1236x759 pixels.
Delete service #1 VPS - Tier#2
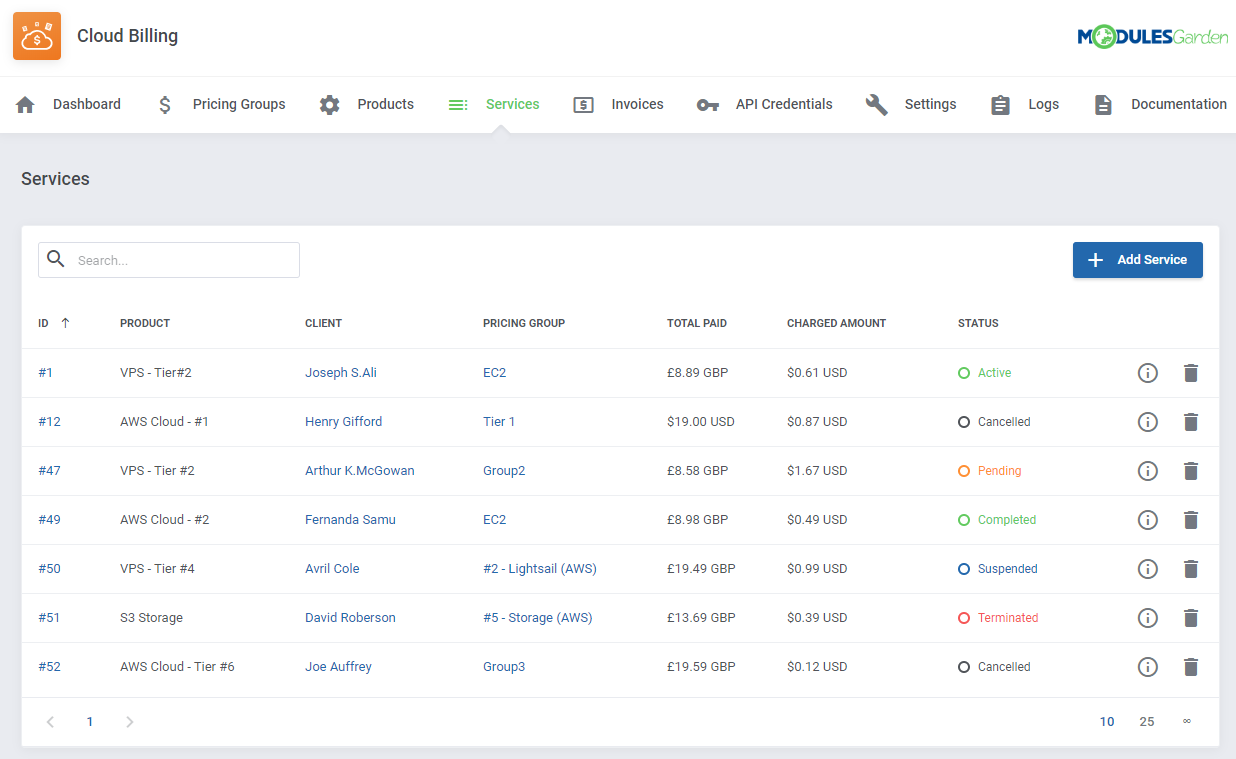pyautogui.click(x=1190, y=373)
